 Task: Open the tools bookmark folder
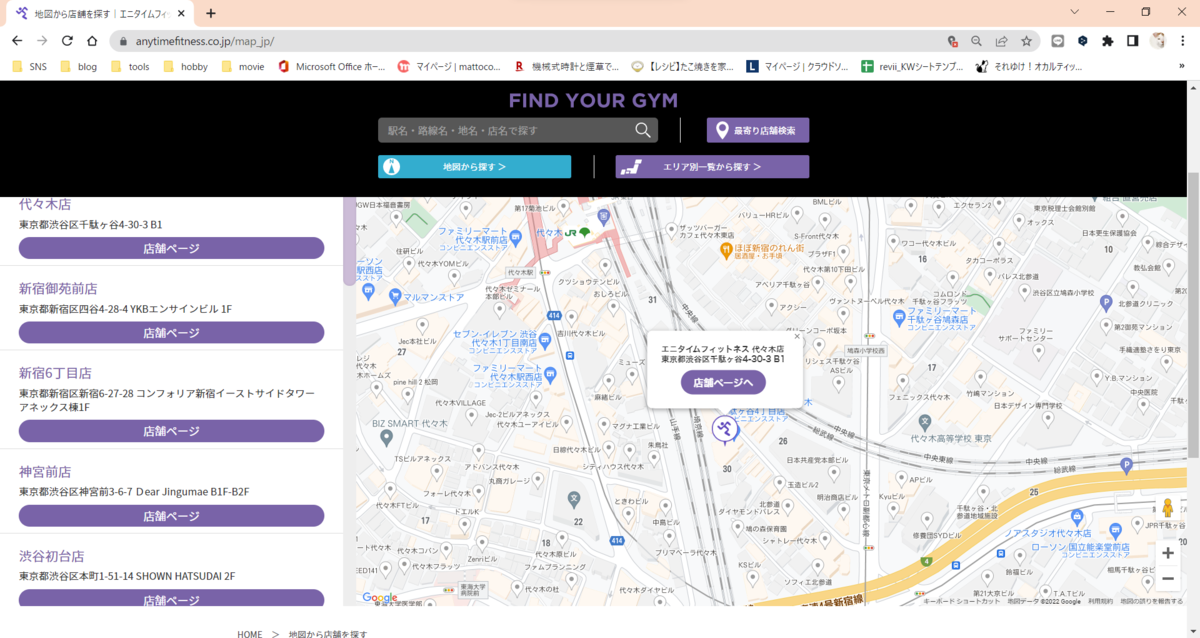click(x=130, y=67)
